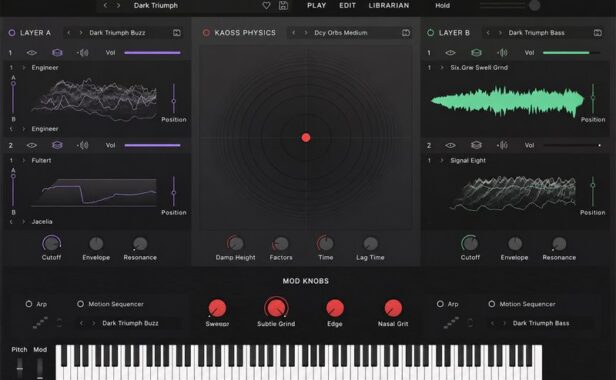Screen dimensions: 616x380
Task: Click the Hold button
Action: (x=442, y=6)
